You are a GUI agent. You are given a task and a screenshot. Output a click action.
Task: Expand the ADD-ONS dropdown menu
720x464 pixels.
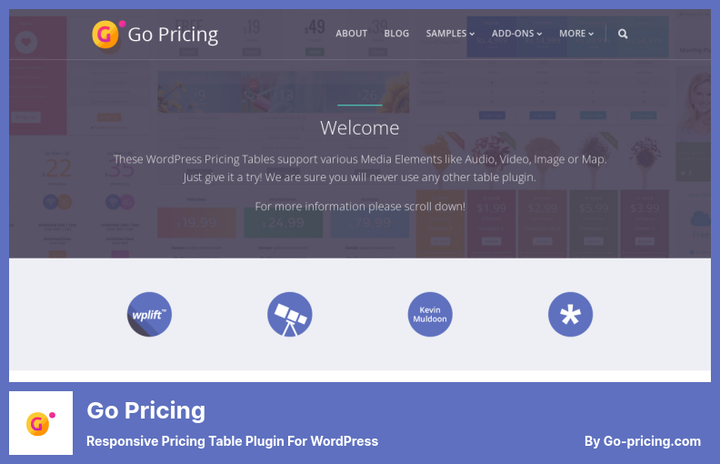(x=517, y=34)
